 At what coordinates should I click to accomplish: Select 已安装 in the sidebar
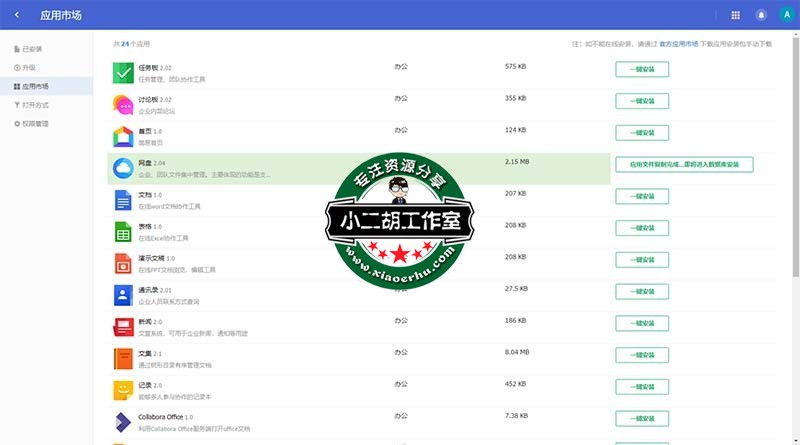(31, 49)
